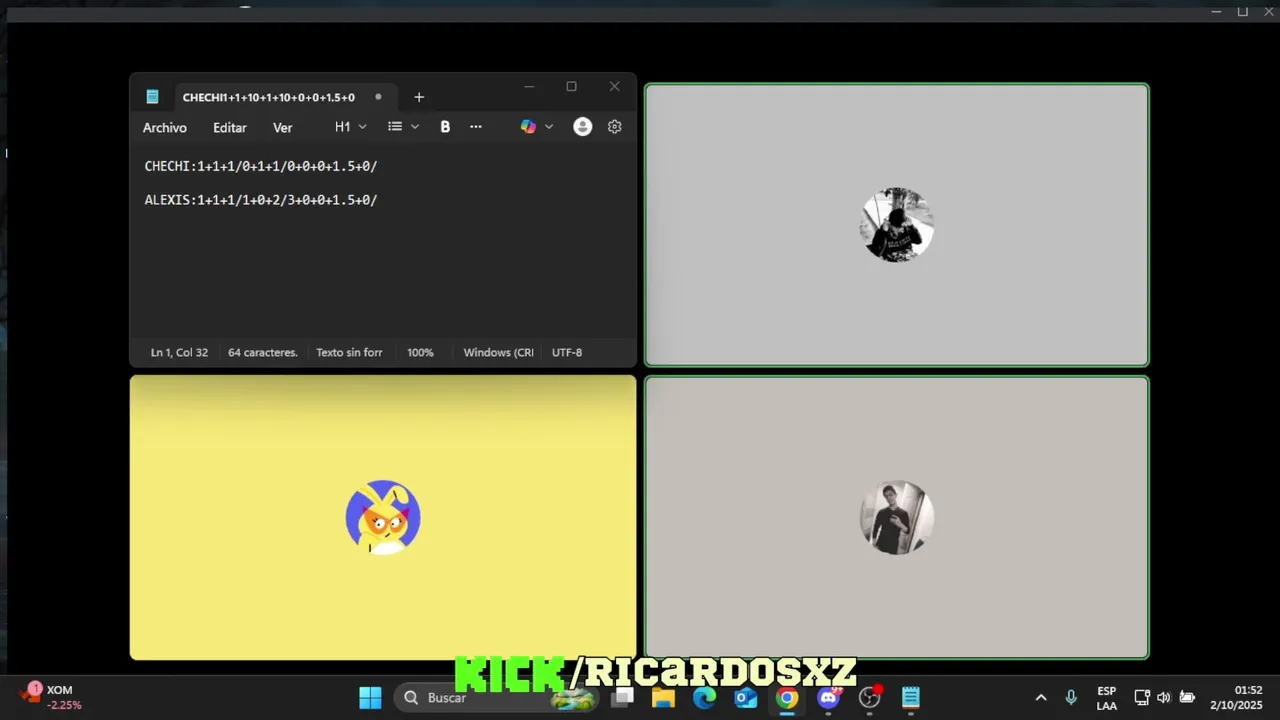Viewport: 1280px width, 720px height.
Task: Open the volume speaker tray icon
Action: (1164, 698)
